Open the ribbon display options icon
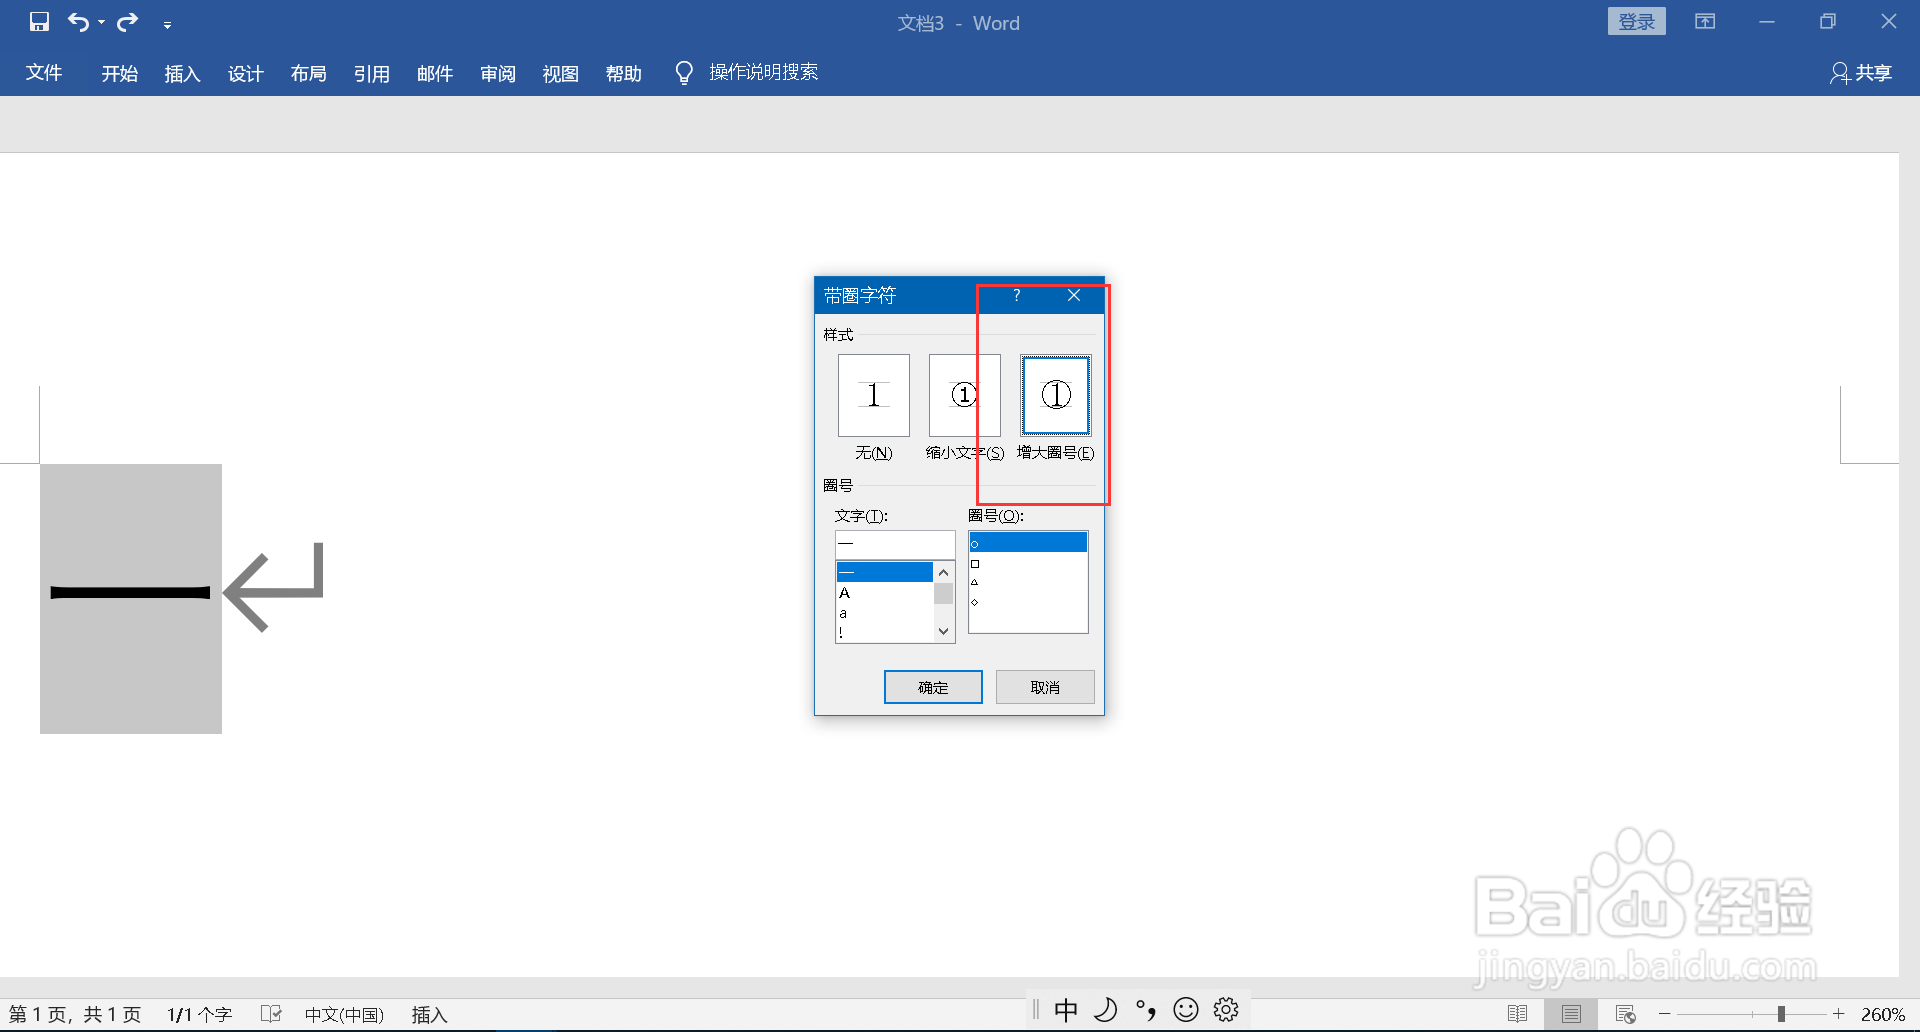The image size is (1920, 1032). click(1705, 22)
